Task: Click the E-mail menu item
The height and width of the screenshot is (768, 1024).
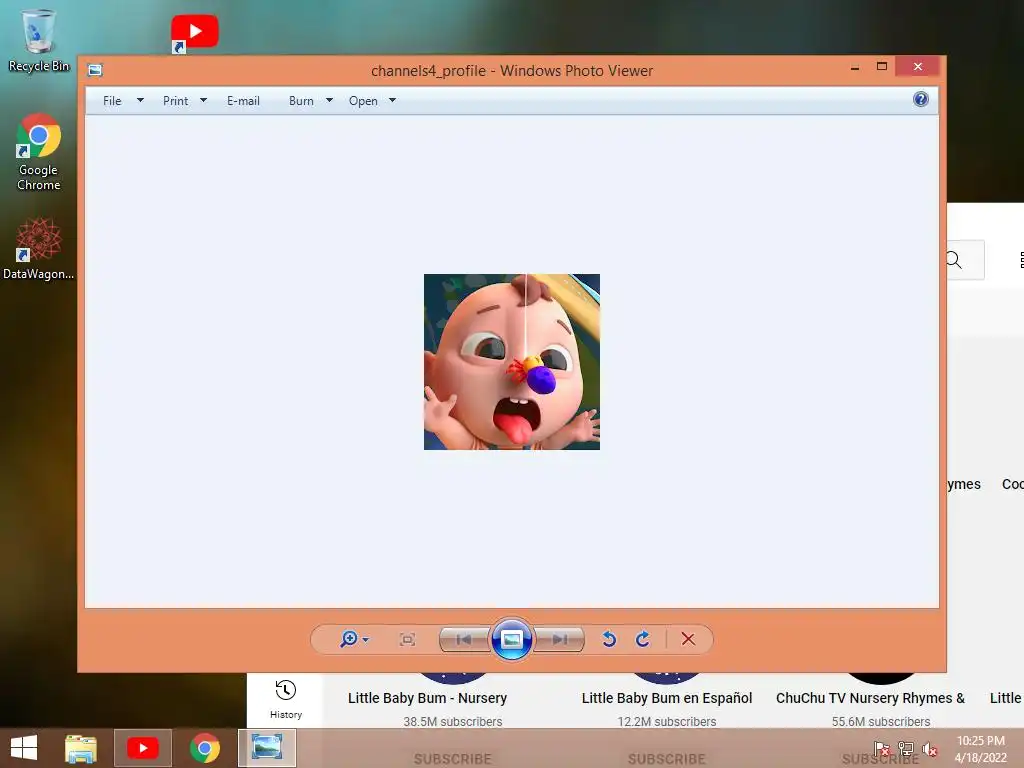Action: click(244, 101)
